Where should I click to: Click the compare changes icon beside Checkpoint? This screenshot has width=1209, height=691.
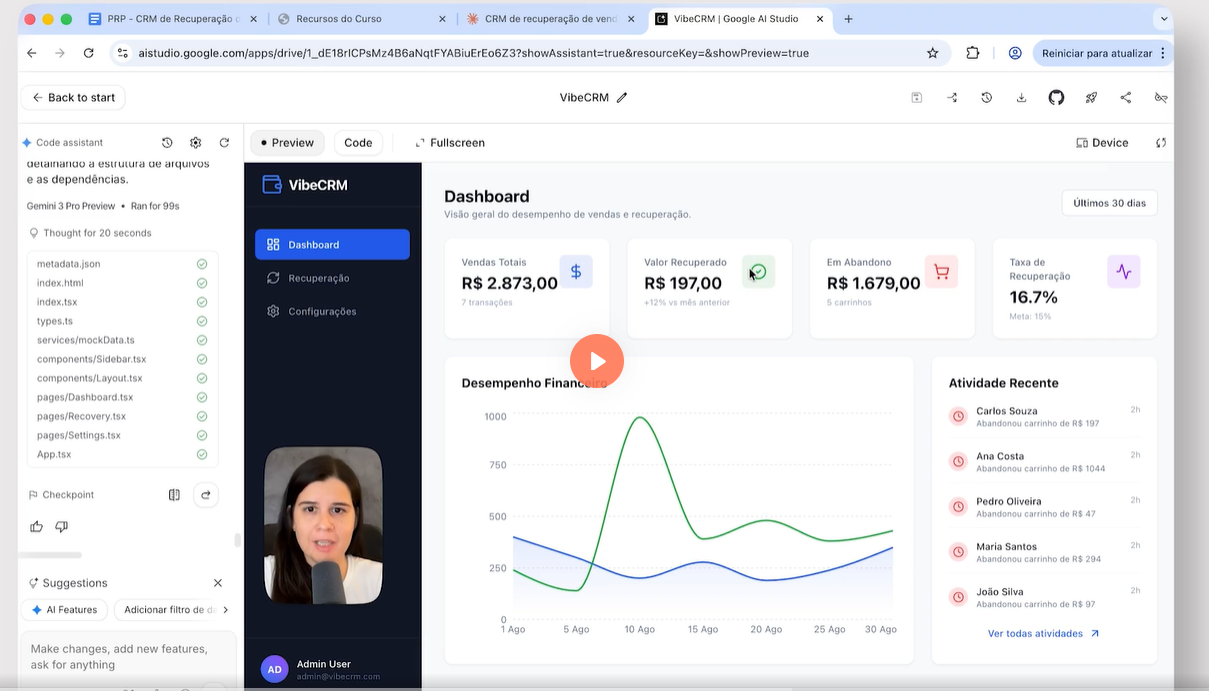174,494
